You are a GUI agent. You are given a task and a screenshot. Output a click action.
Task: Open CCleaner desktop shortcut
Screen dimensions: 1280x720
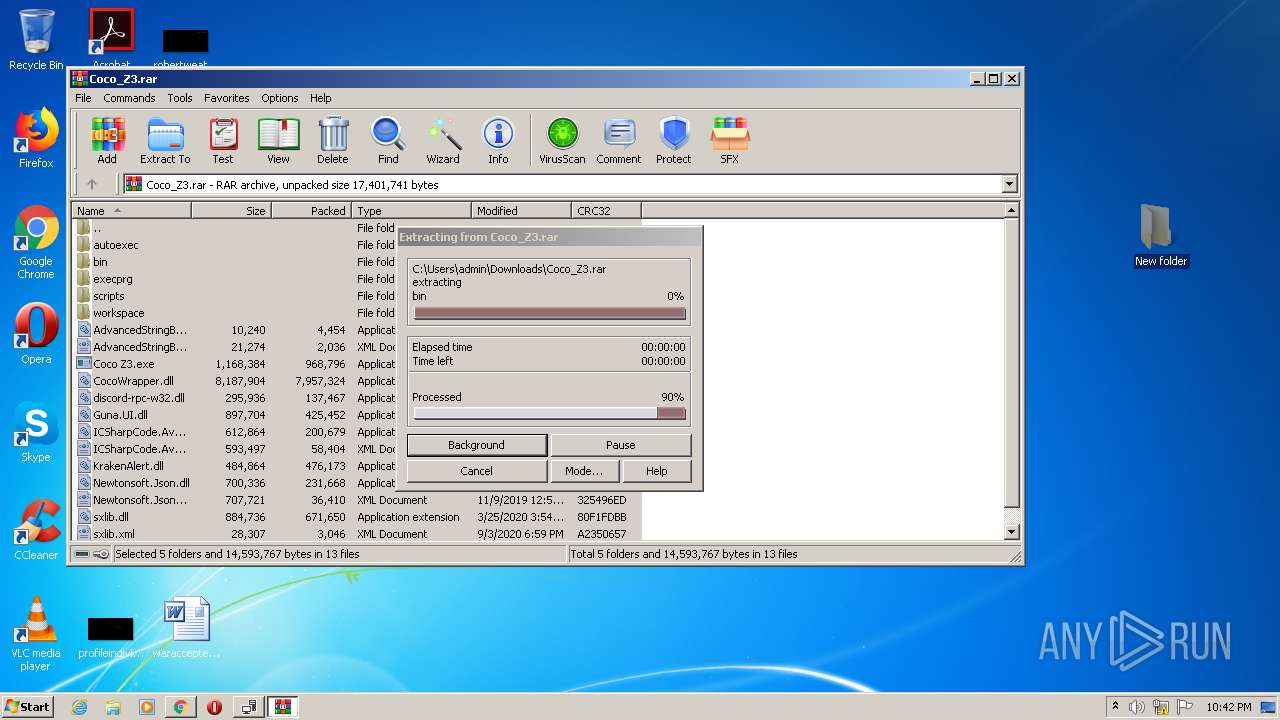click(x=36, y=530)
